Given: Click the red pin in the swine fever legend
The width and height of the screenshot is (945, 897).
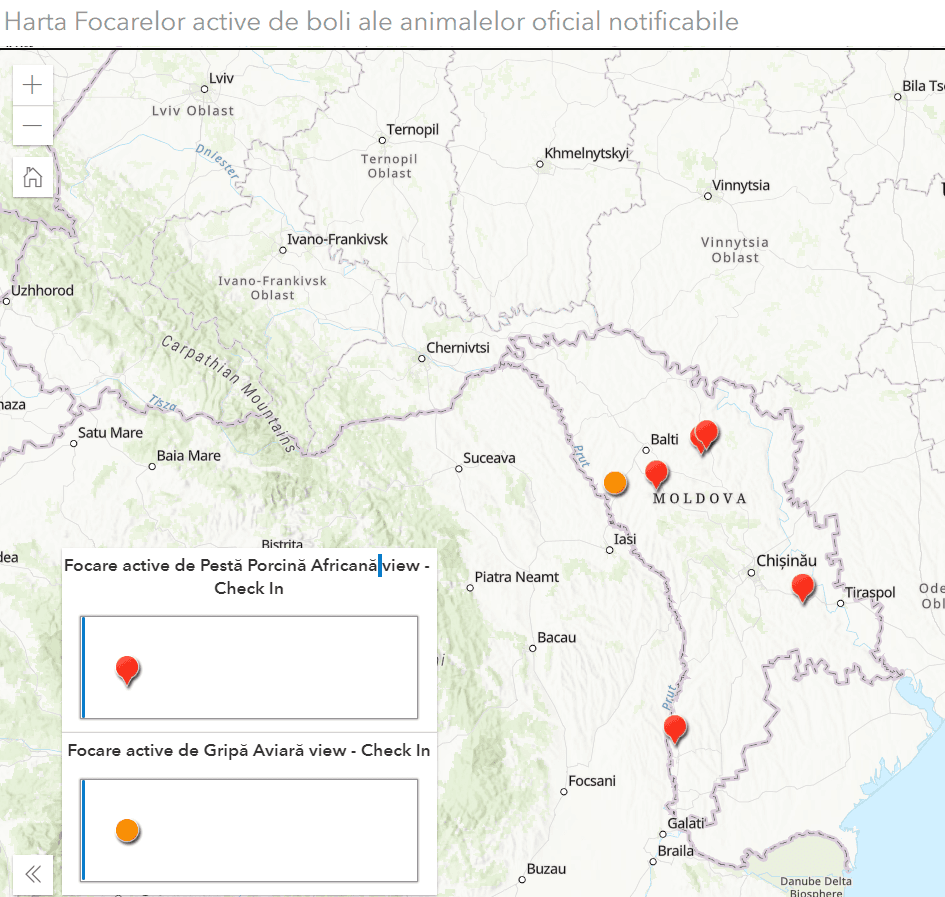Looking at the screenshot, I should pos(127,670).
